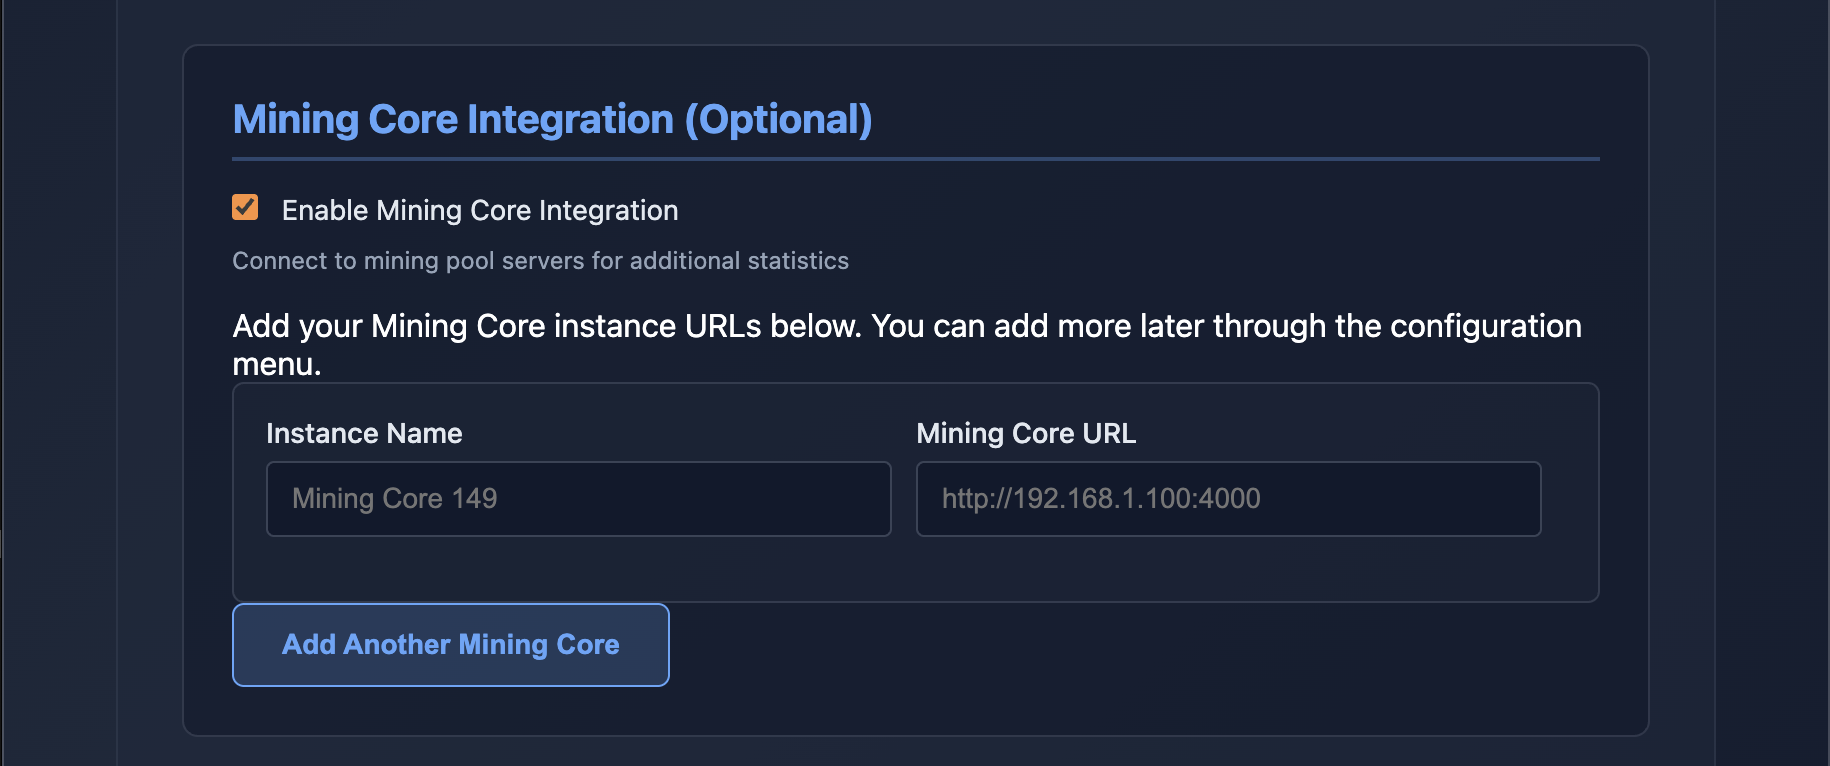Disable the Enable Mining Core Integration checkbox

click(x=245, y=208)
